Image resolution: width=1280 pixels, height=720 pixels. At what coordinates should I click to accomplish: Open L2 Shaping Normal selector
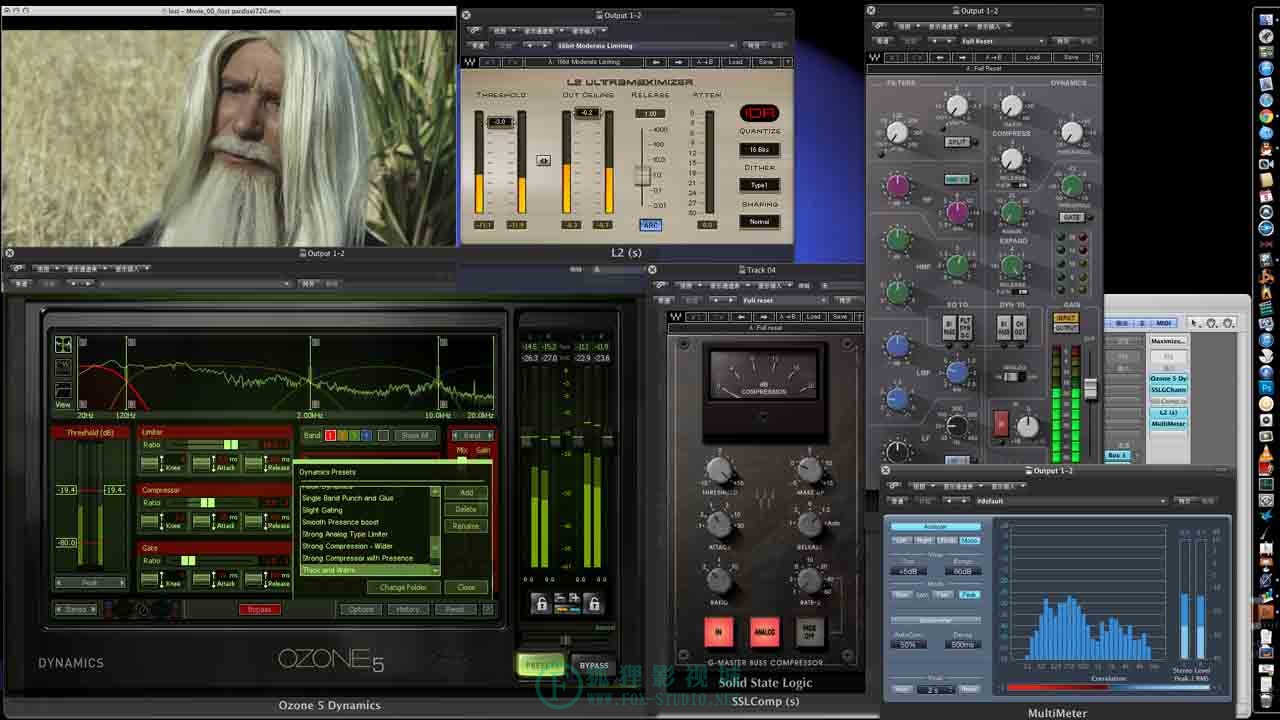(x=759, y=221)
